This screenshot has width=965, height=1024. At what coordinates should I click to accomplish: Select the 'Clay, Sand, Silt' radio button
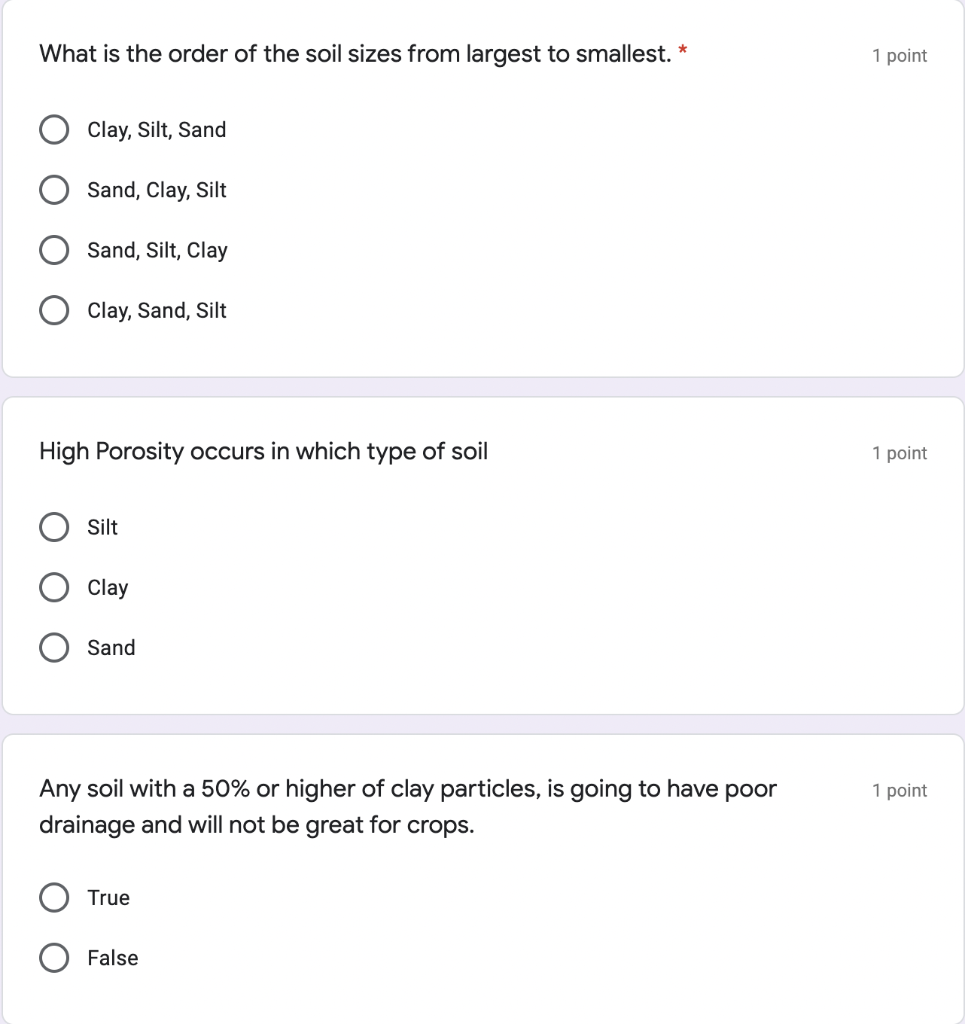point(54,311)
